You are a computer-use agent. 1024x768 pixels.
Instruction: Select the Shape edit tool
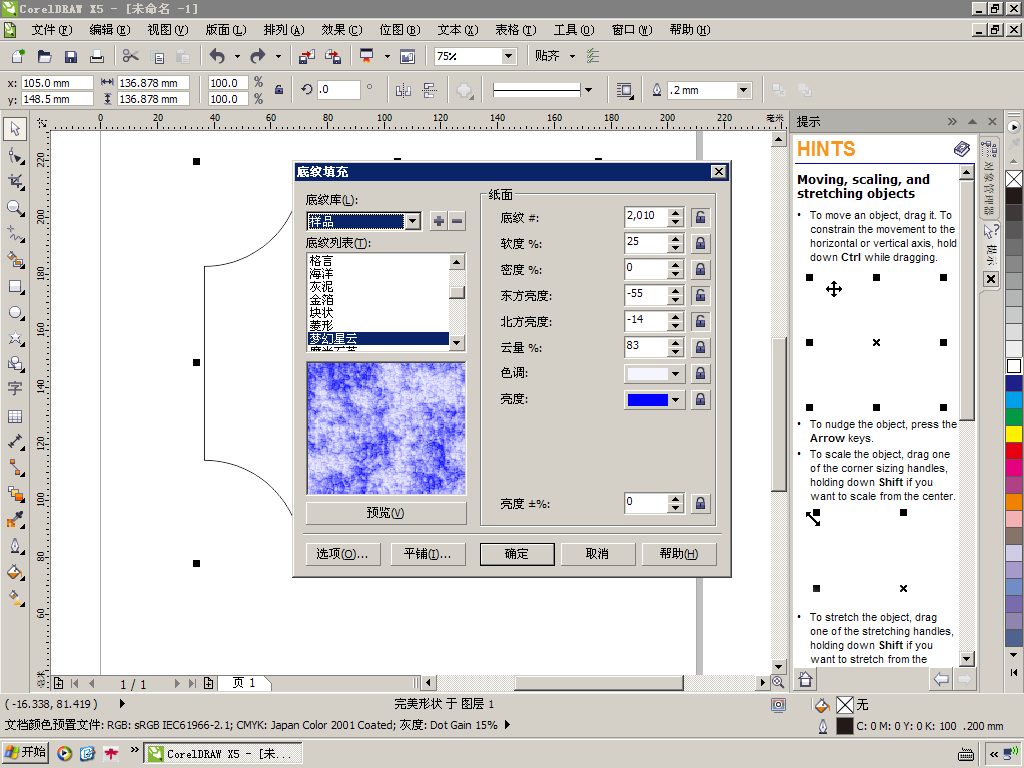(16, 156)
